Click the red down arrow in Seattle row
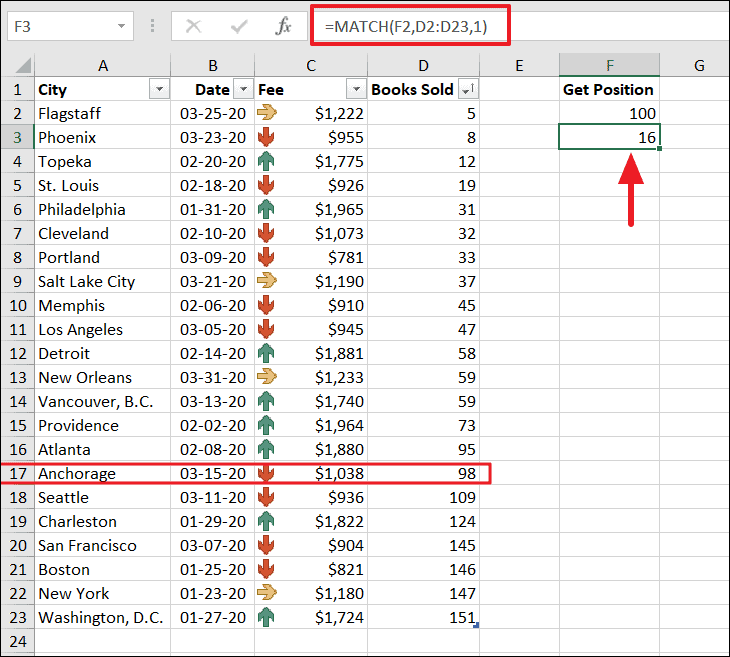The width and height of the screenshot is (730, 657). 266,497
